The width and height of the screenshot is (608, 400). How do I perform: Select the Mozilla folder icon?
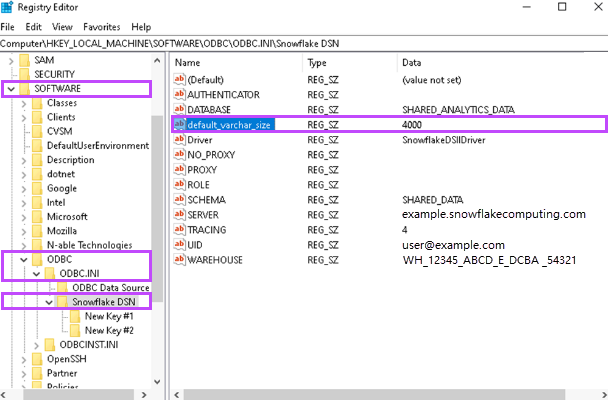[x=37, y=231]
